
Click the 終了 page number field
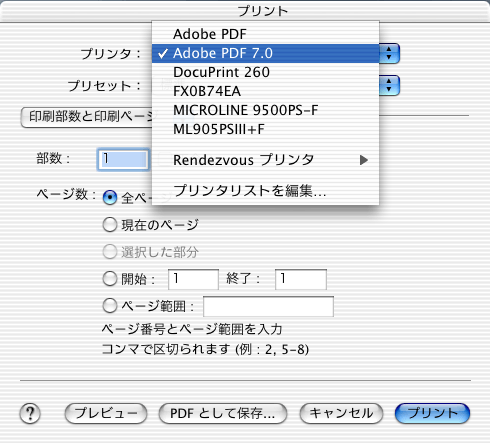(x=301, y=279)
